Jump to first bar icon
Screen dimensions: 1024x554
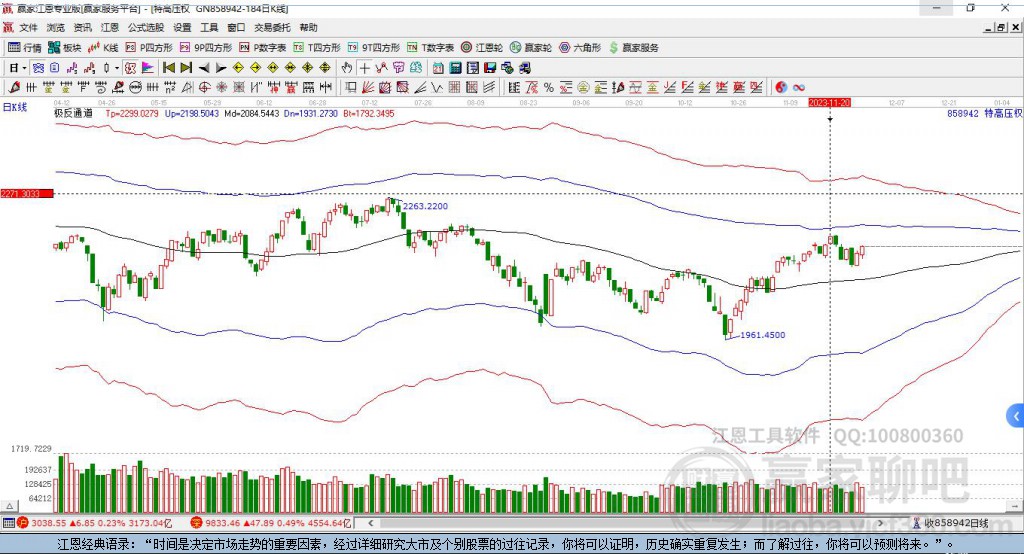(x=168, y=68)
